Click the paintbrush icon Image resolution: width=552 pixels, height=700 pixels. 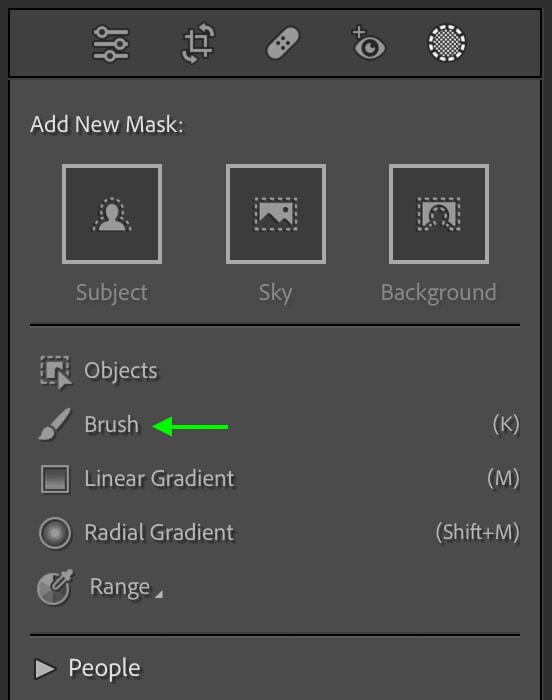(x=54, y=425)
